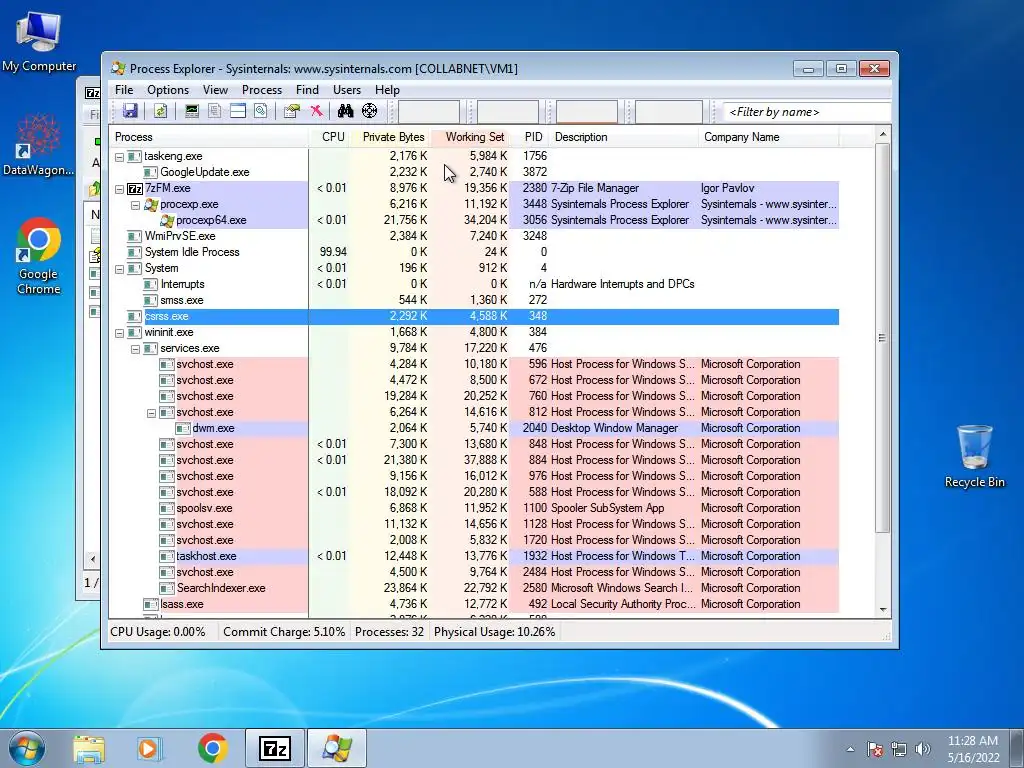
Task: Click the binoculars Find Handle icon
Action: tap(345, 111)
